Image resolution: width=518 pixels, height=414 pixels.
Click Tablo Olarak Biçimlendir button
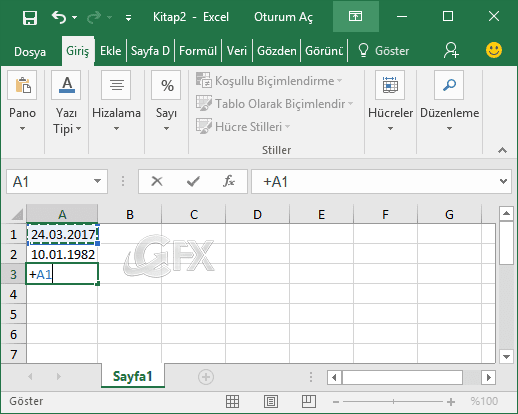pyautogui.click(x=274, y=104)
